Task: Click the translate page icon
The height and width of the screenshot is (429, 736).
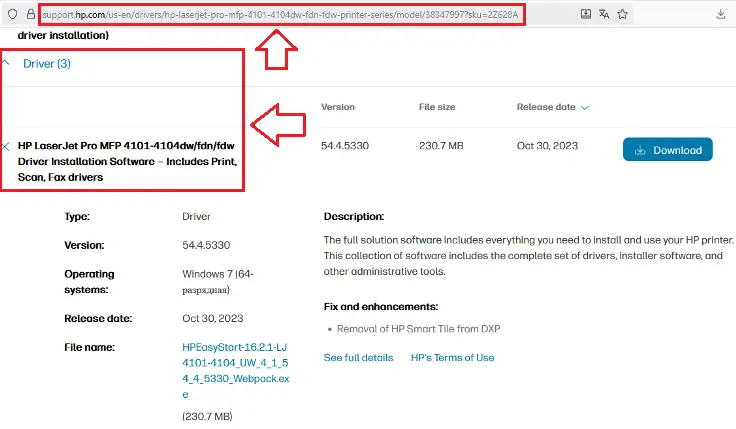Action: (x=604, y=15)
